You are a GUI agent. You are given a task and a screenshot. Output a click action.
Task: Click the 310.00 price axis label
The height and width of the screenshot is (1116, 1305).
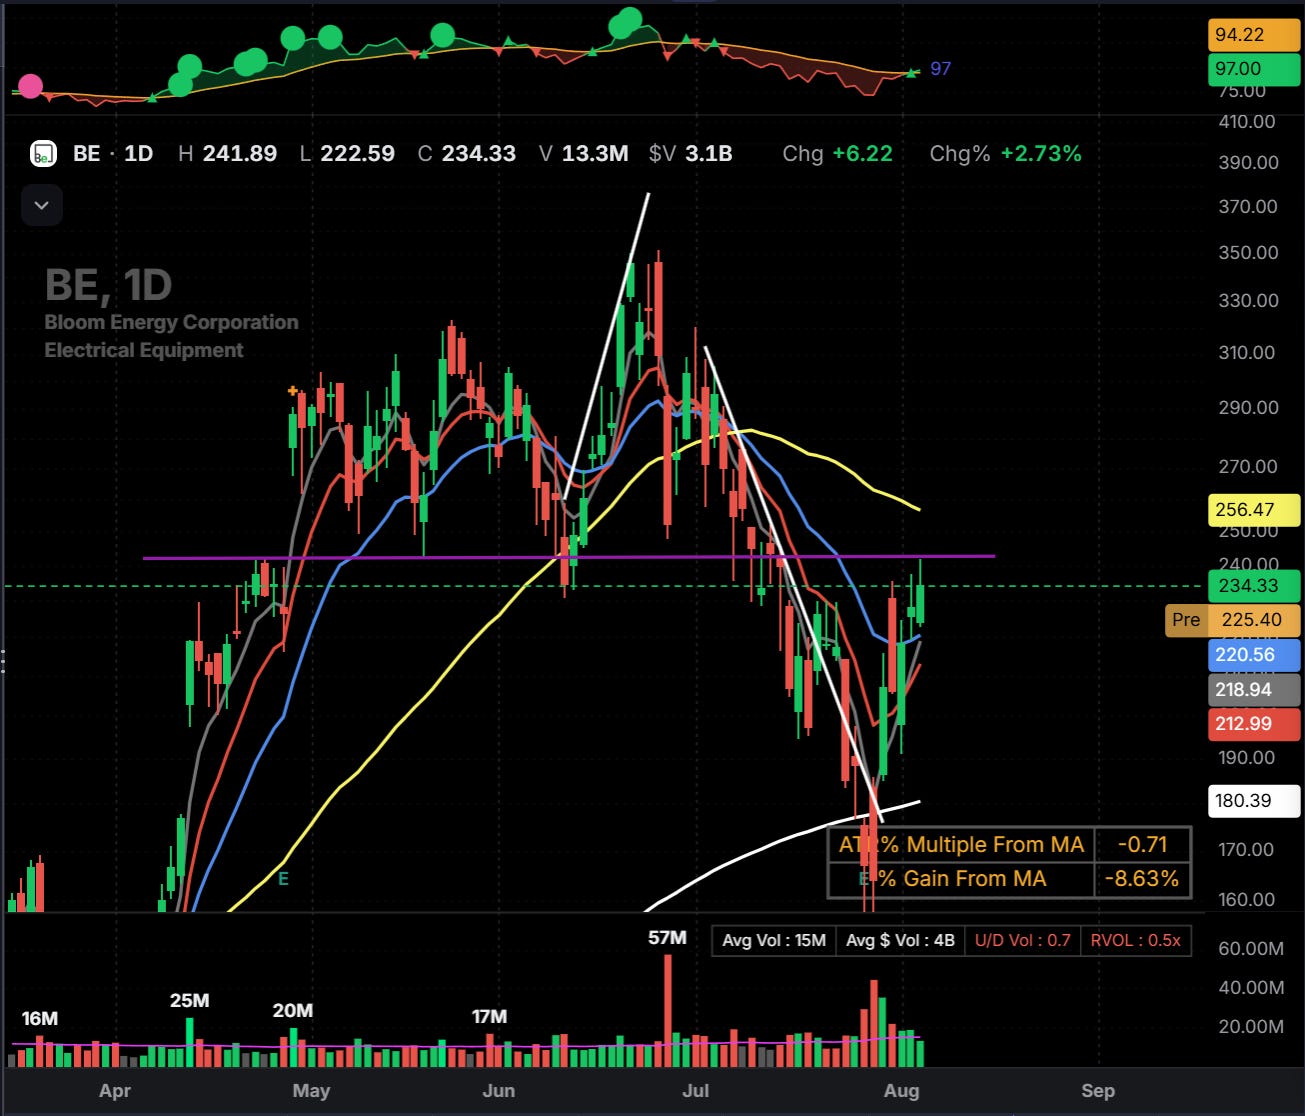(1247, 353)
